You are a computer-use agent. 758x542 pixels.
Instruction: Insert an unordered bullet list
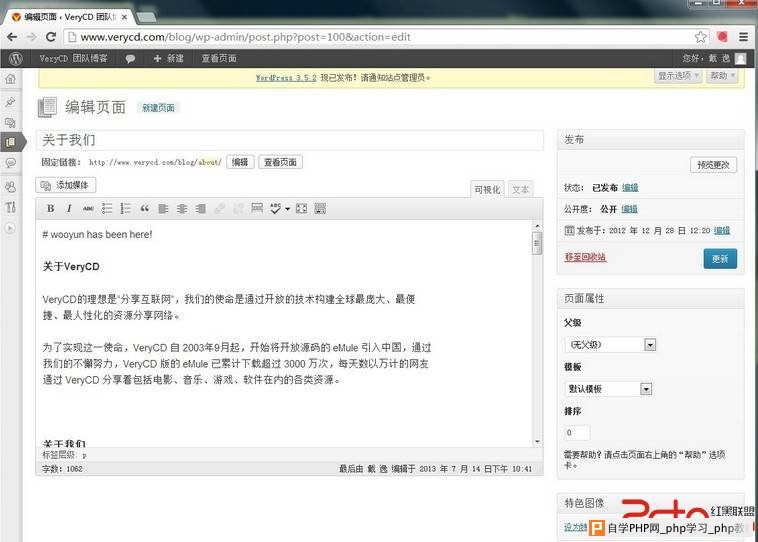click(x=107, y=208)
